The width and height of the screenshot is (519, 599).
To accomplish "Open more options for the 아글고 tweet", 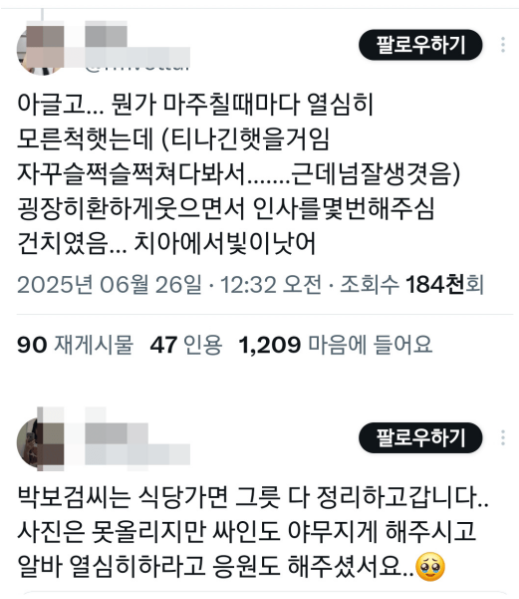I will pyautogui.click(x=503, y=45).
